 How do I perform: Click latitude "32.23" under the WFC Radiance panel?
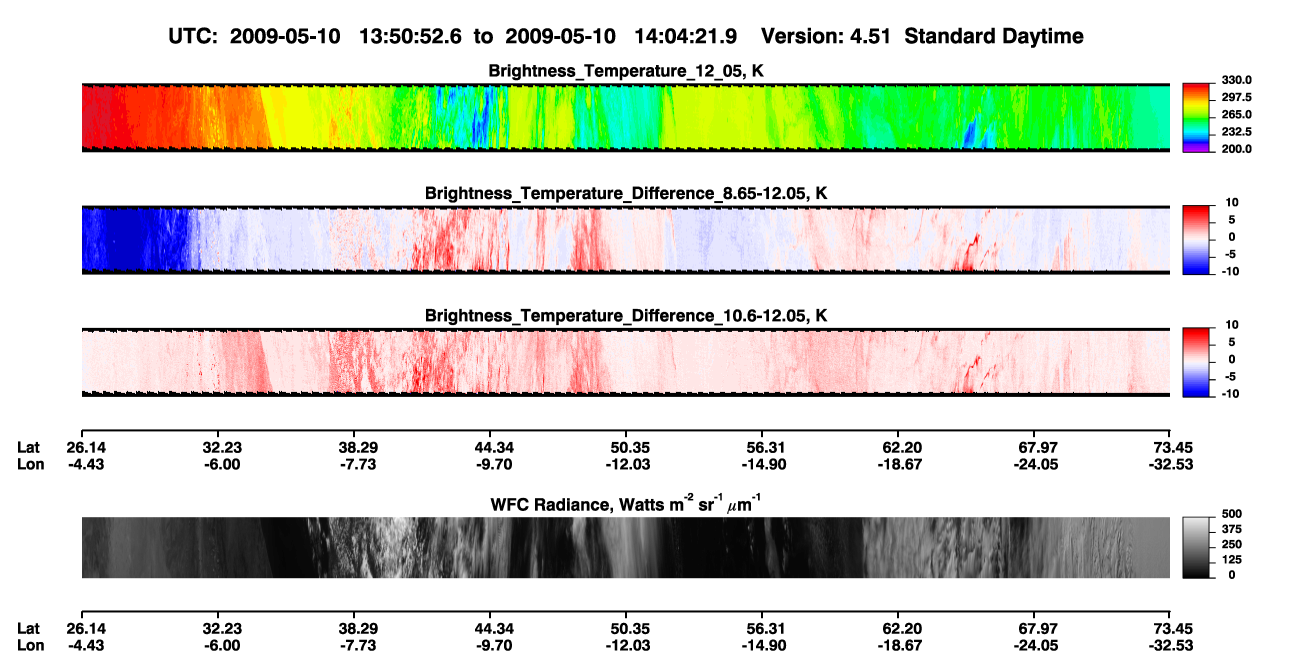click(x=222, y=628)
